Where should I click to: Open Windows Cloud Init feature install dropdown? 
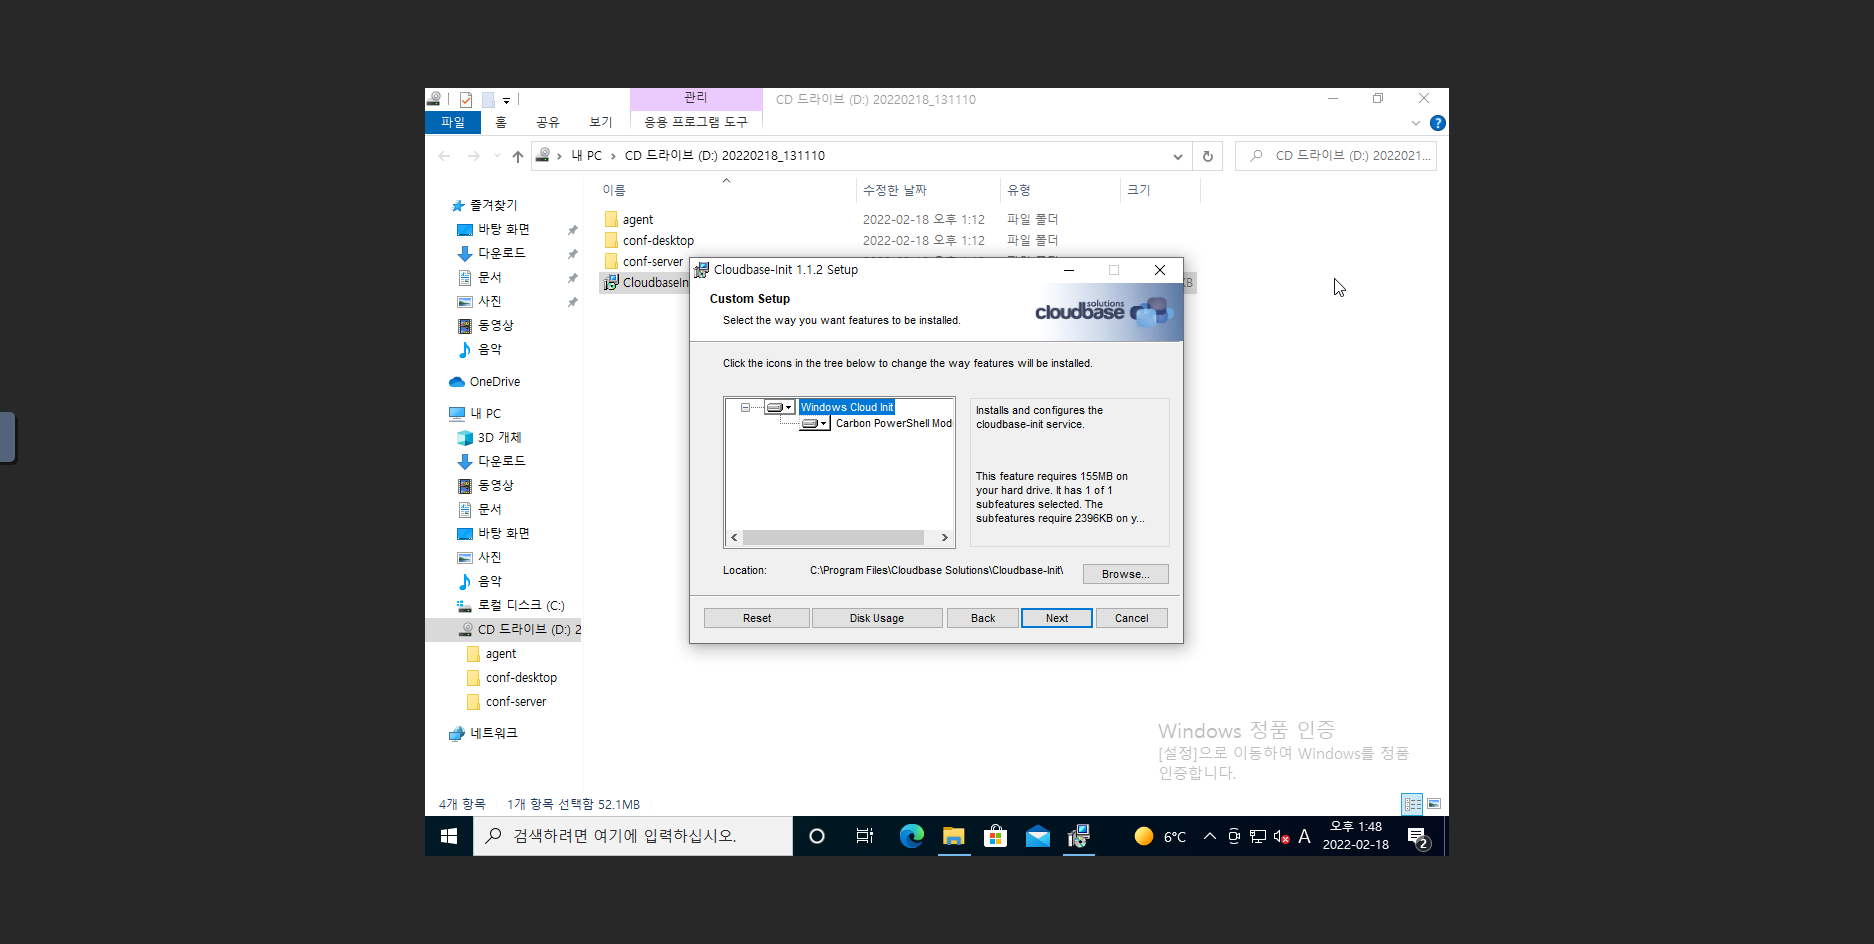point(779,407)
